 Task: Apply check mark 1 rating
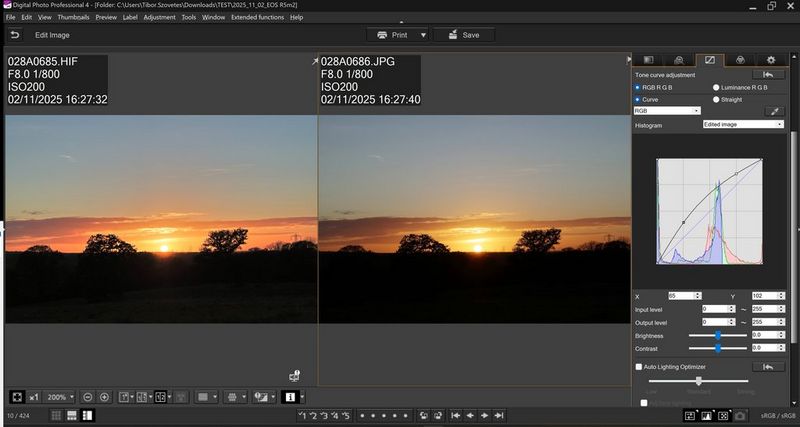coord(303,416)
